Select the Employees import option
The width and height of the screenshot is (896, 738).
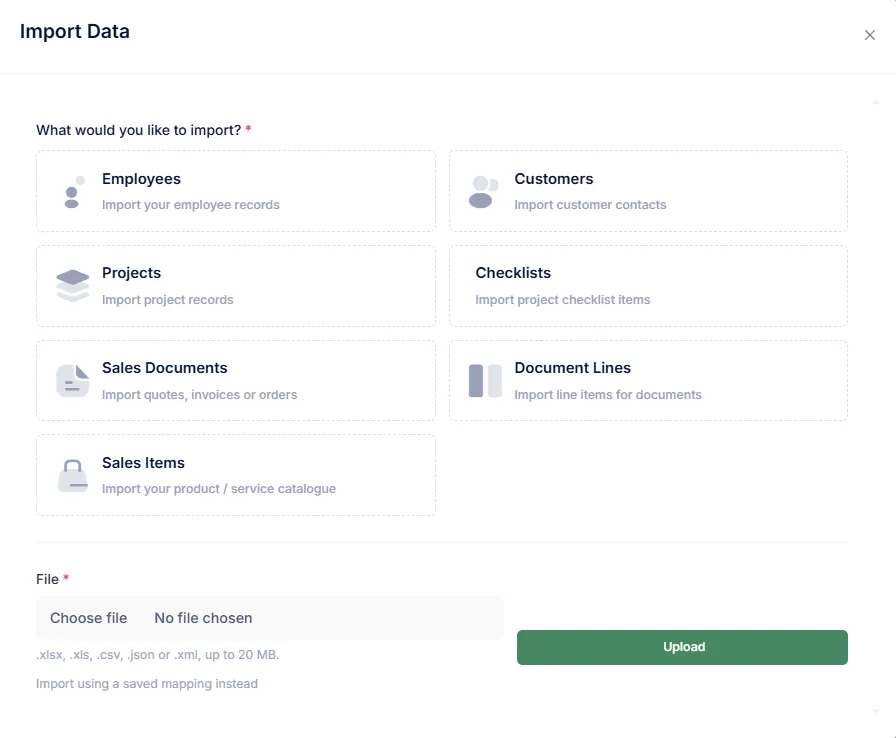coord(236,191)
